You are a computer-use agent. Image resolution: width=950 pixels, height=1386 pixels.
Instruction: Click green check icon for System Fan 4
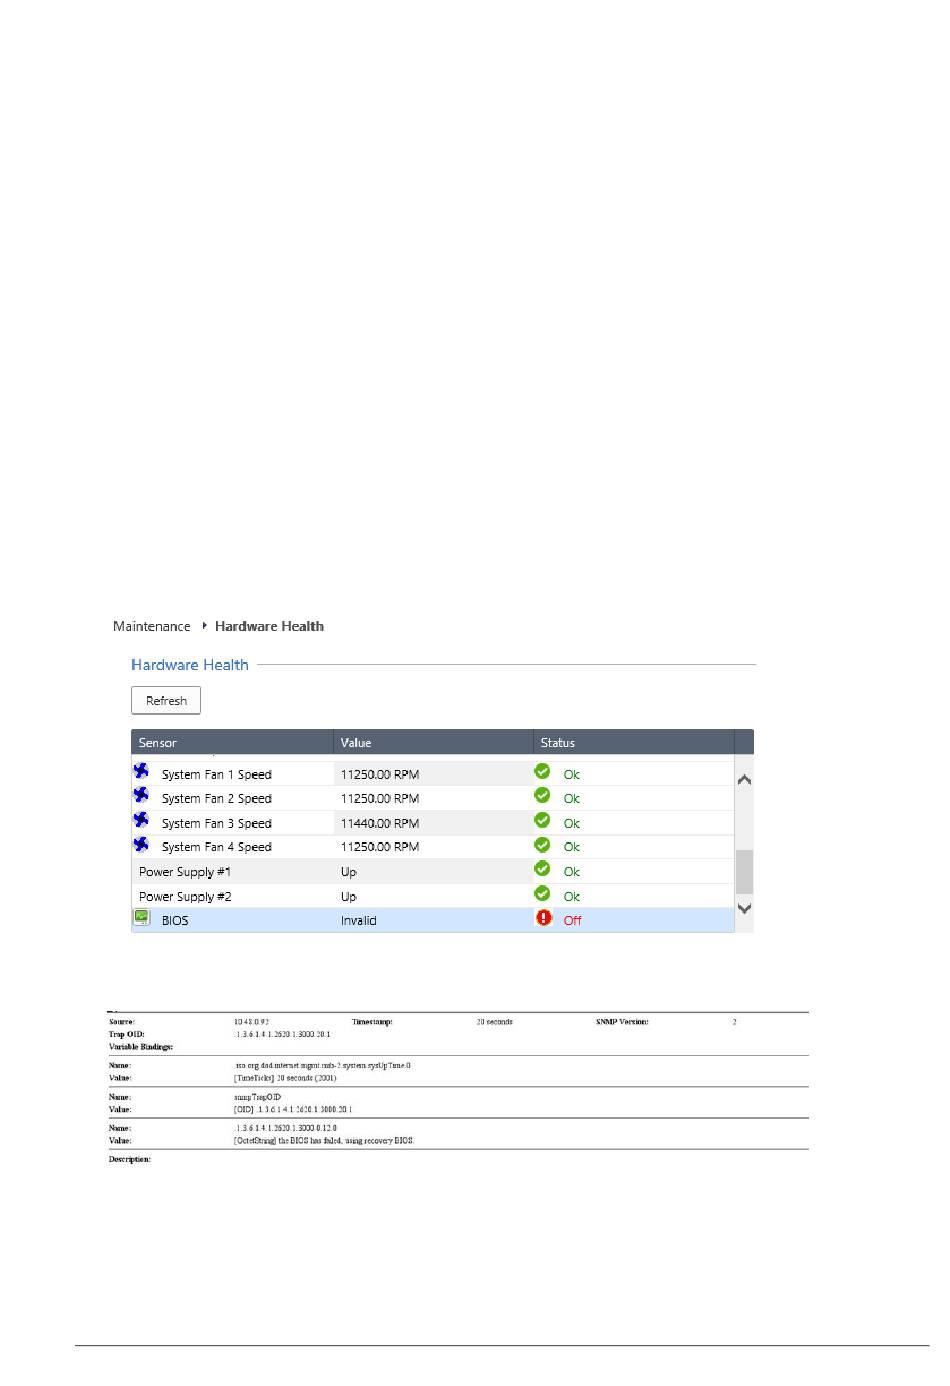click(x=542, y=845)
